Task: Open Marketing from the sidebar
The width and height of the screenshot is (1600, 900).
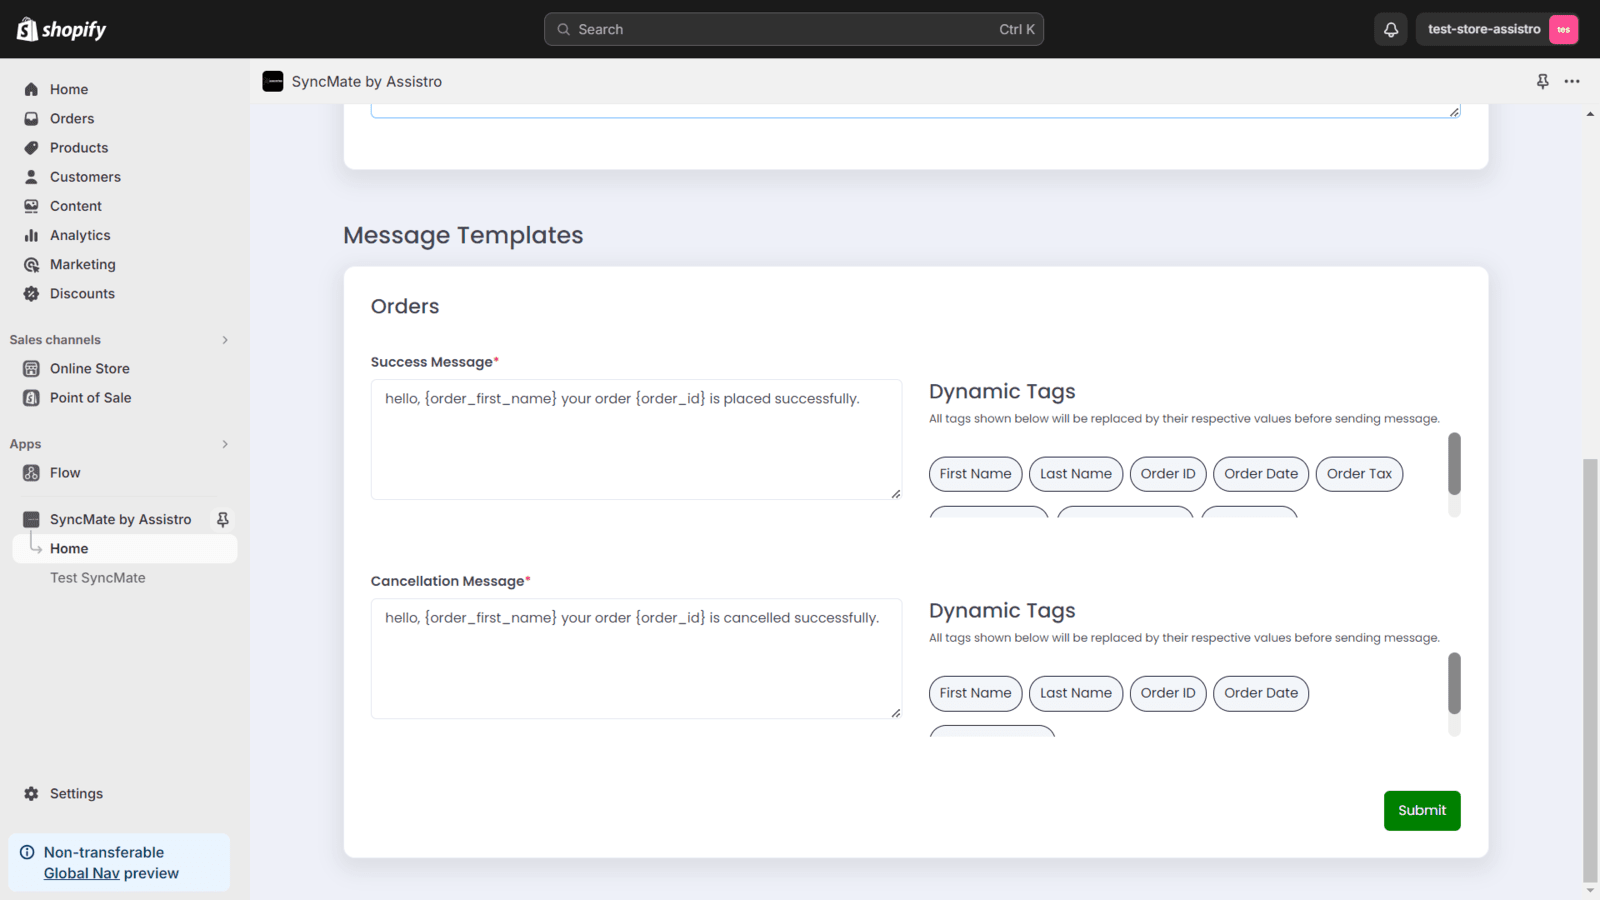Action: [82, 264]
